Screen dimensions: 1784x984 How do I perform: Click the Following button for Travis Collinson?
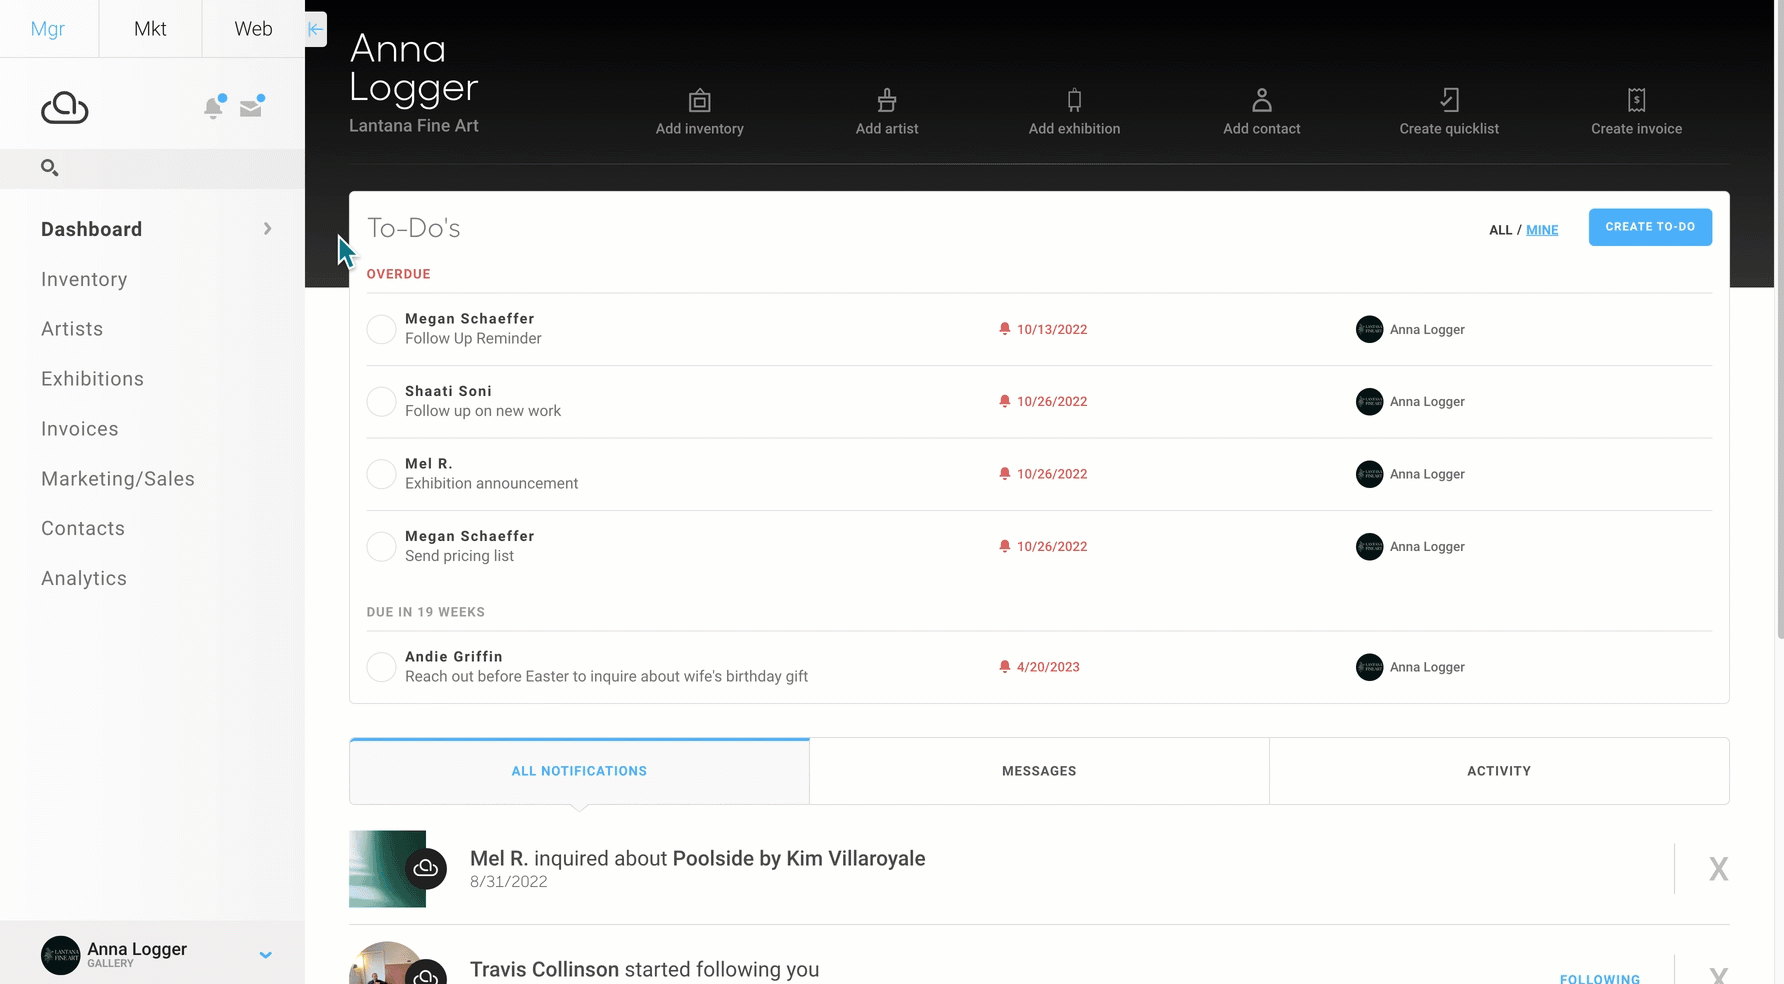[x=1600, y=978]
